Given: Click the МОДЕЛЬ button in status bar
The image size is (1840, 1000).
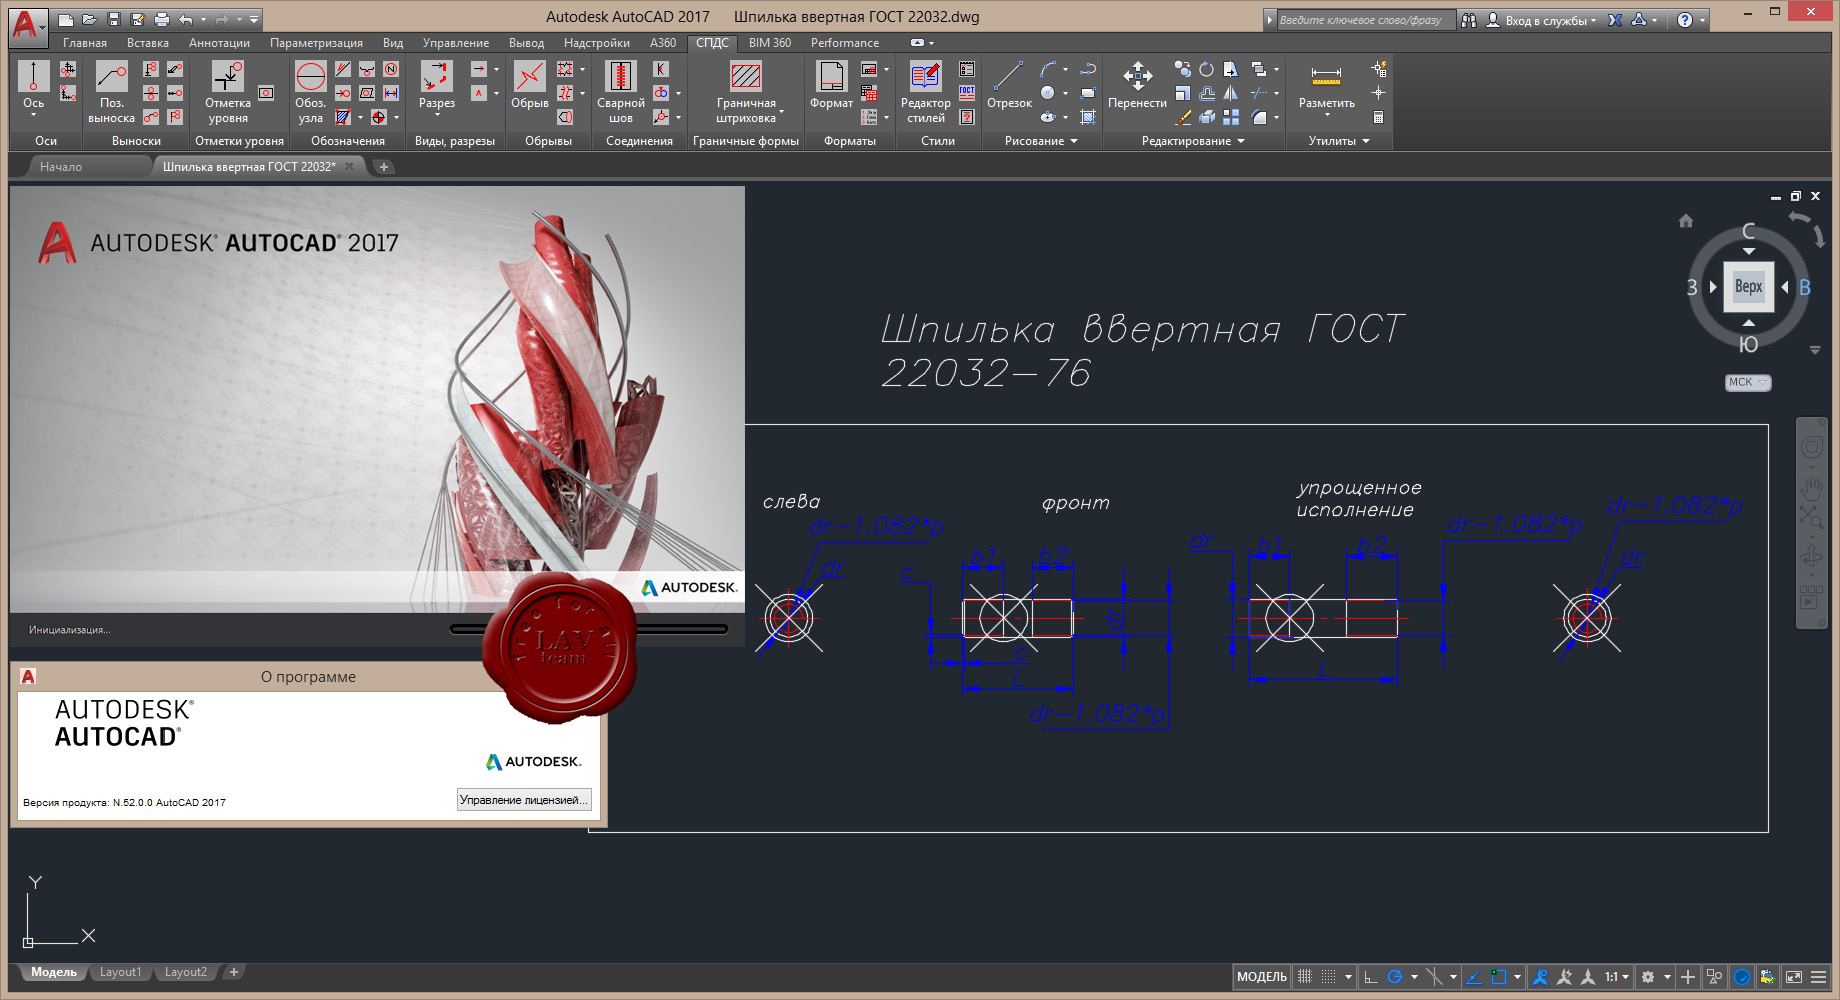Looking at the screenshot, I should [1261, 977].
